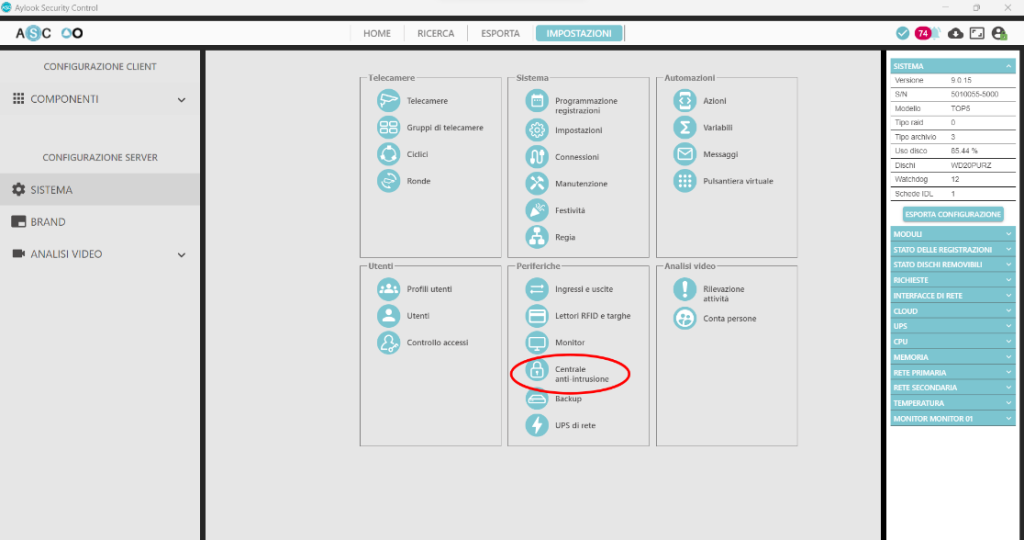Switch to the ESPORTA tab
The width and height of the screenshot is (1024, 540).
click(500, 33)
